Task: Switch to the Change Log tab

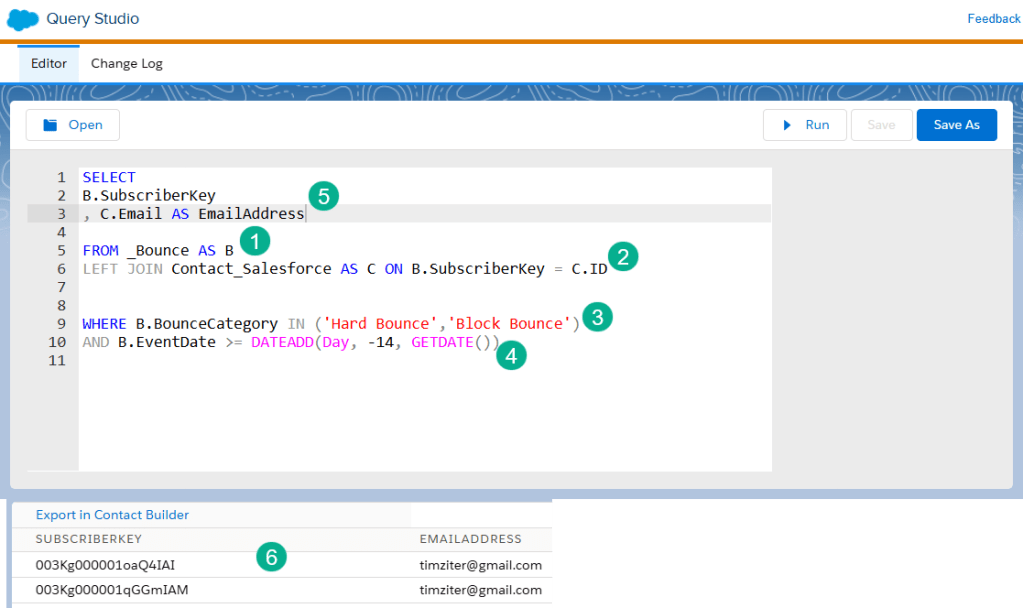Action: [x=127, y=63]
